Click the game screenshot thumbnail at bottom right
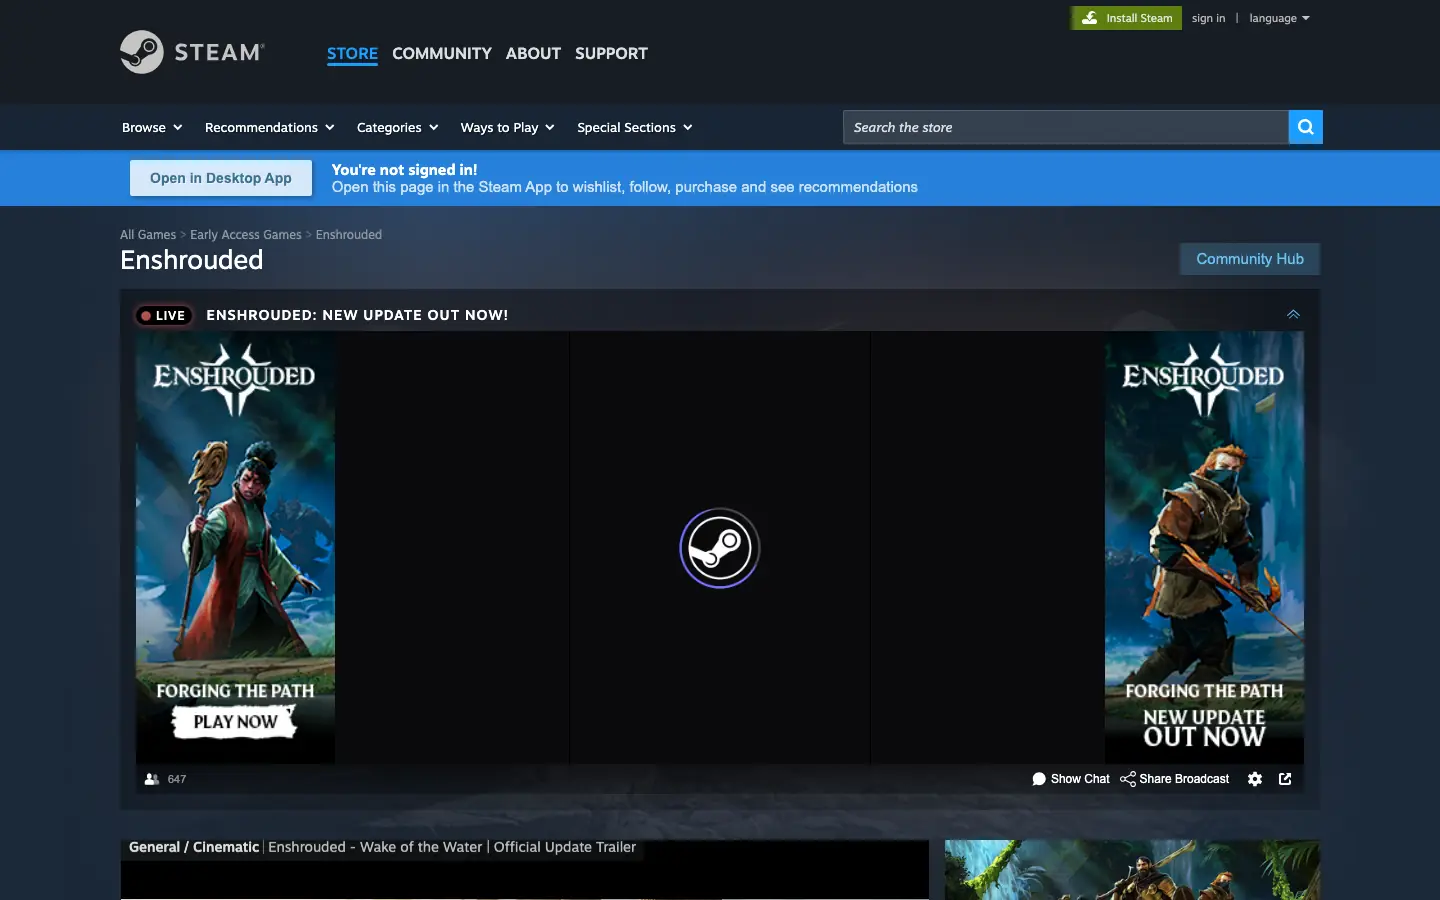Screen dimensions: 1440x900 coord(1132,870)
